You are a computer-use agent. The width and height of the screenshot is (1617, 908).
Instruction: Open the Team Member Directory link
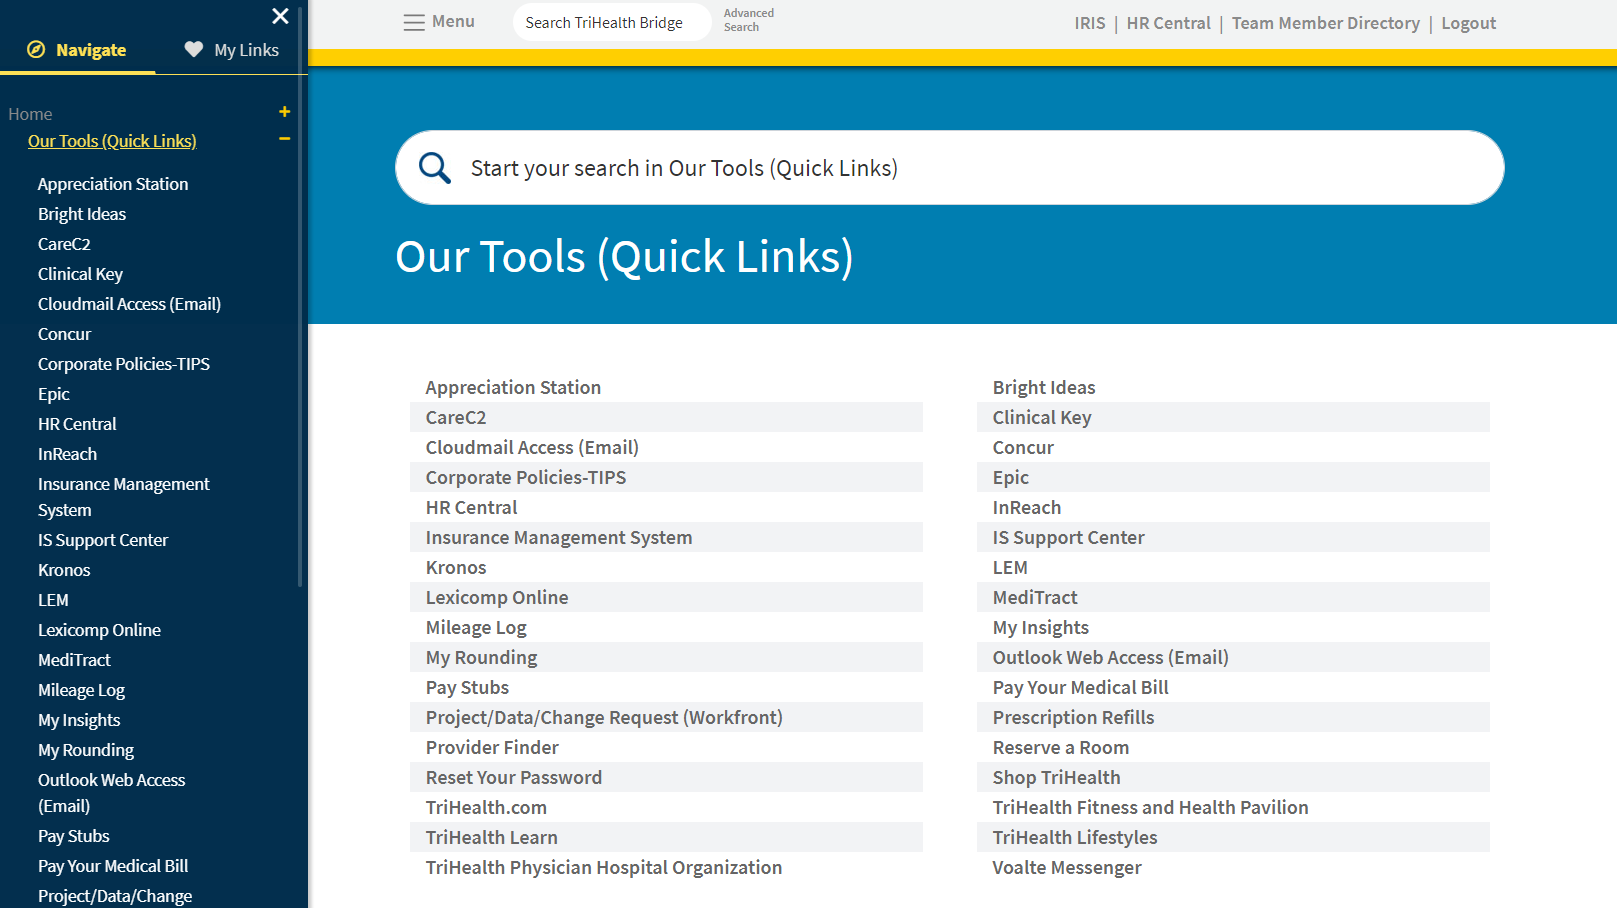1325,23
